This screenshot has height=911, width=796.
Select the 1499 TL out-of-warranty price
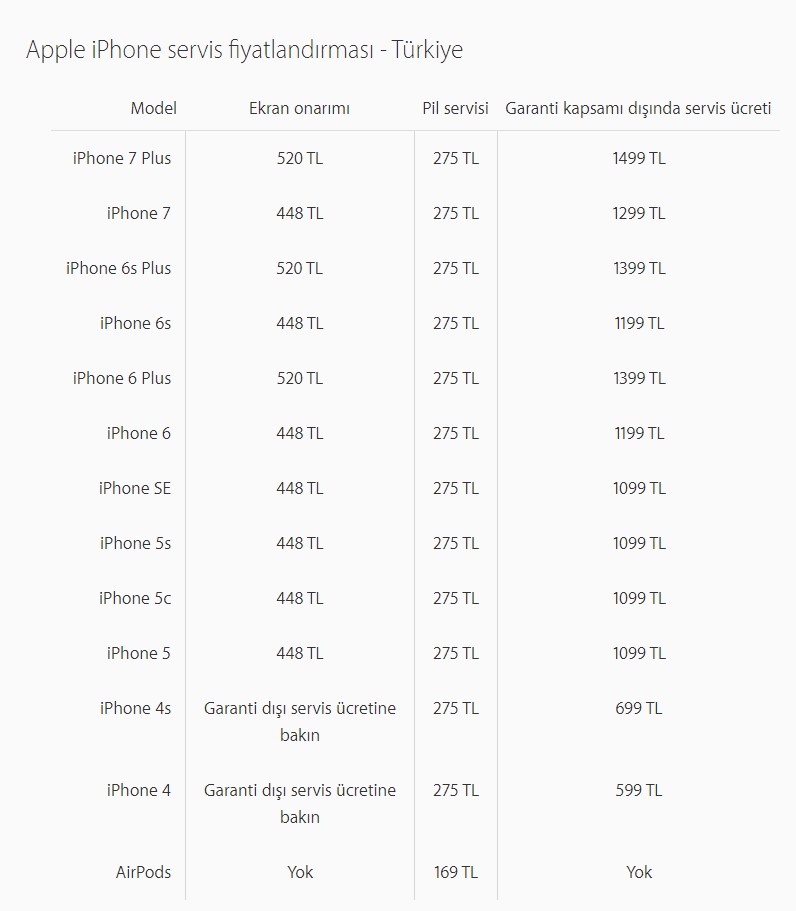[x=639, y=158]
